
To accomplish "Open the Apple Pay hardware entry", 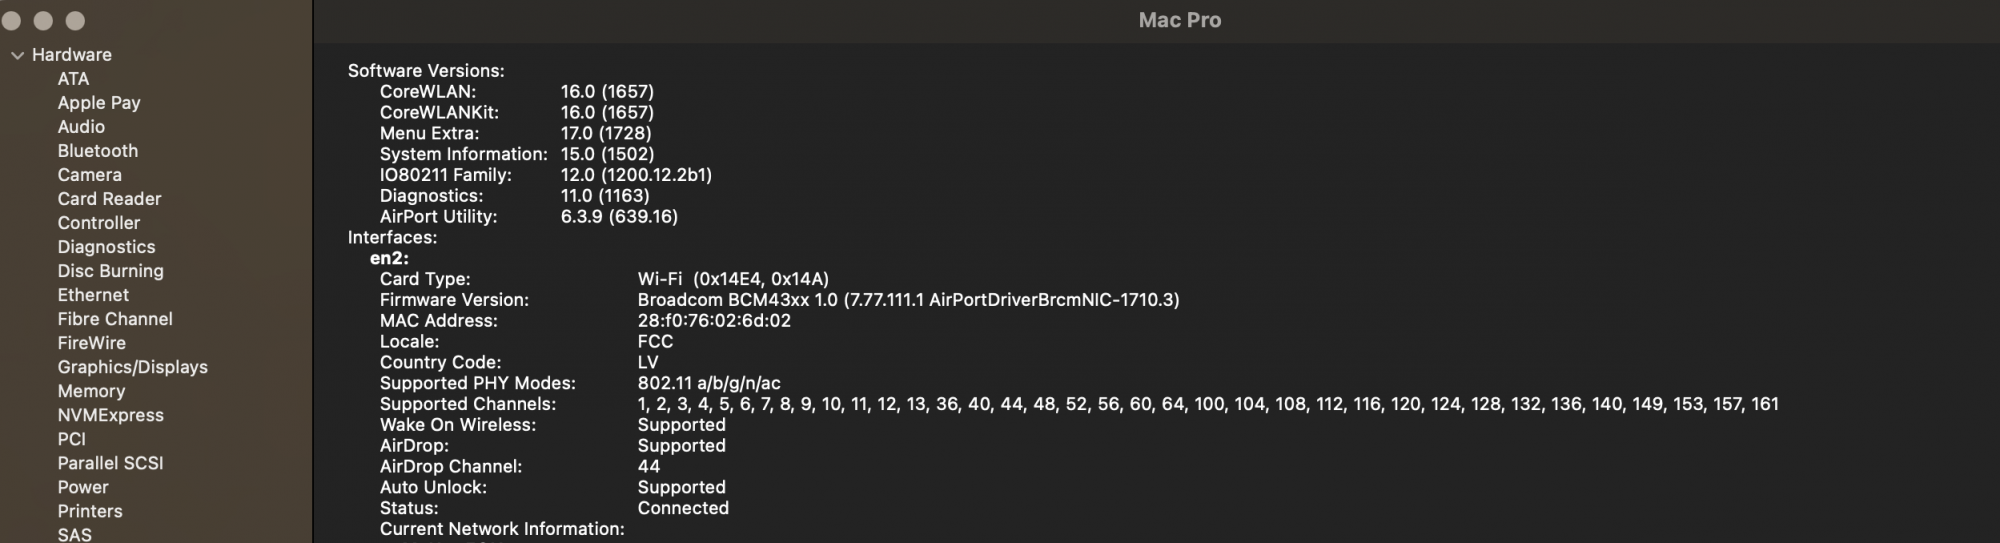I will pos(98,103).
